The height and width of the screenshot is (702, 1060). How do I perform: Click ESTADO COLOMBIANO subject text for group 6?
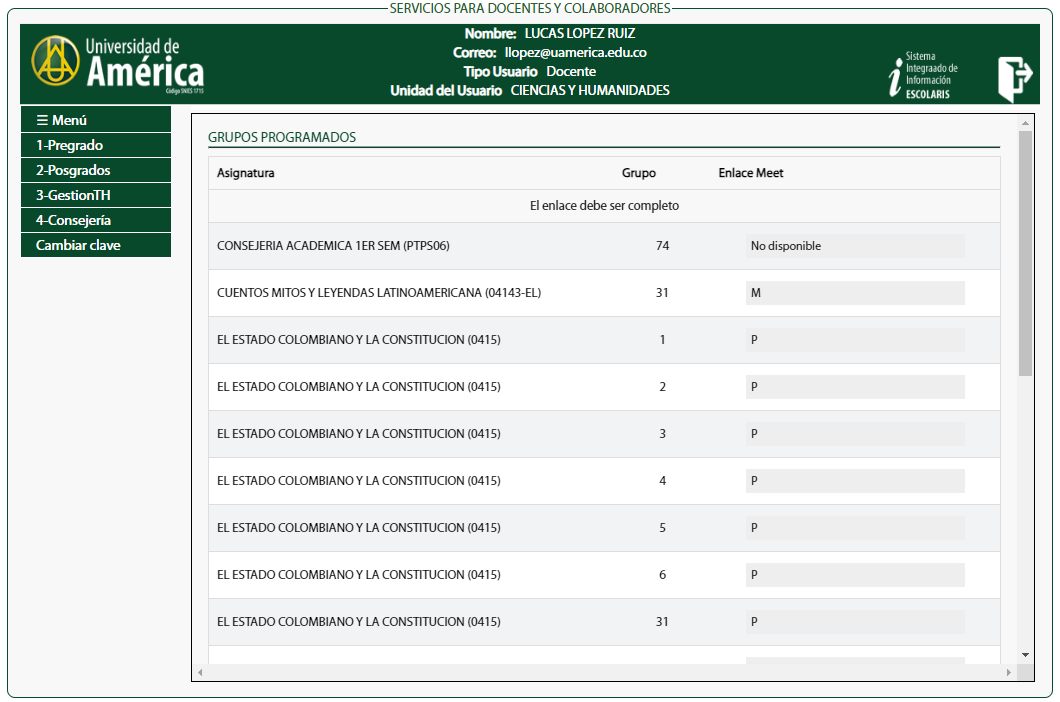pos(358,575)
